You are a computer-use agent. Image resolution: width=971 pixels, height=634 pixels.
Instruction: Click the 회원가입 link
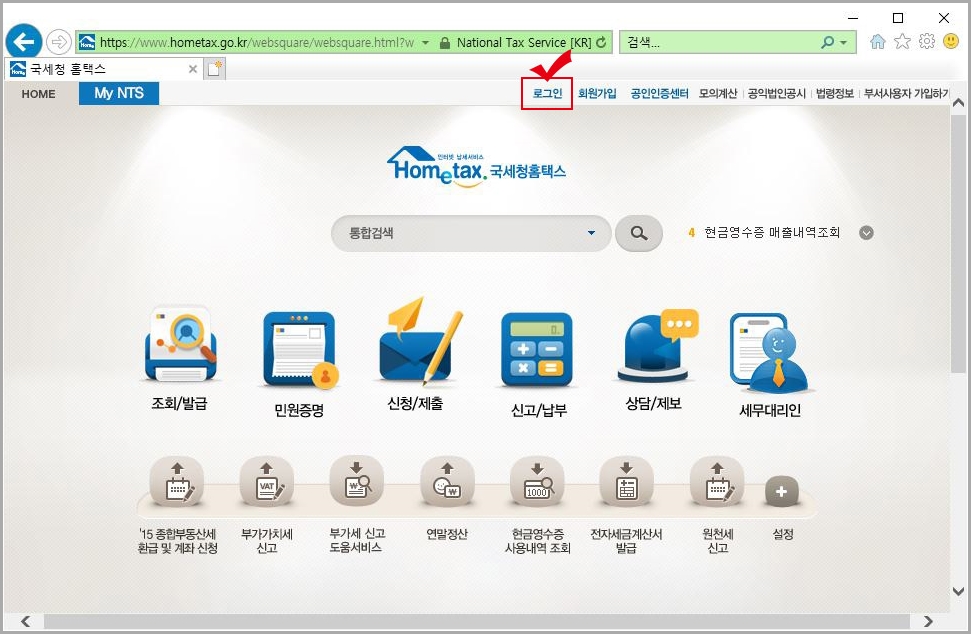pyautogui.click(x=597, y=93)
